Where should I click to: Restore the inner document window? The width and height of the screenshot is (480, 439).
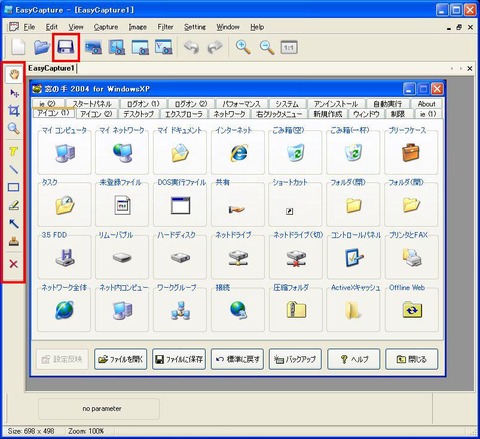[x=459, y=27]
